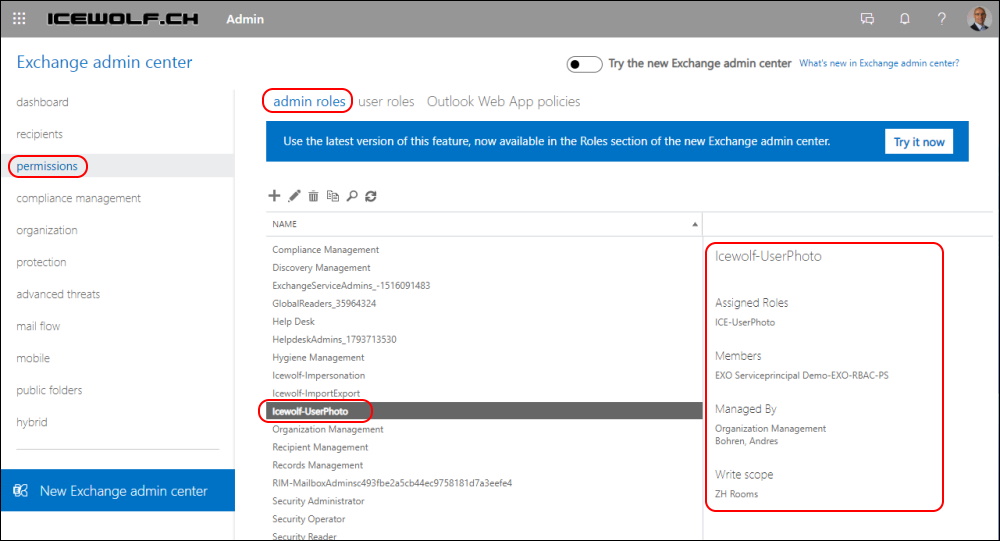Open mobile in the left navigation
This screenshot has width=1000, height=541.
(x=33, y=358)
